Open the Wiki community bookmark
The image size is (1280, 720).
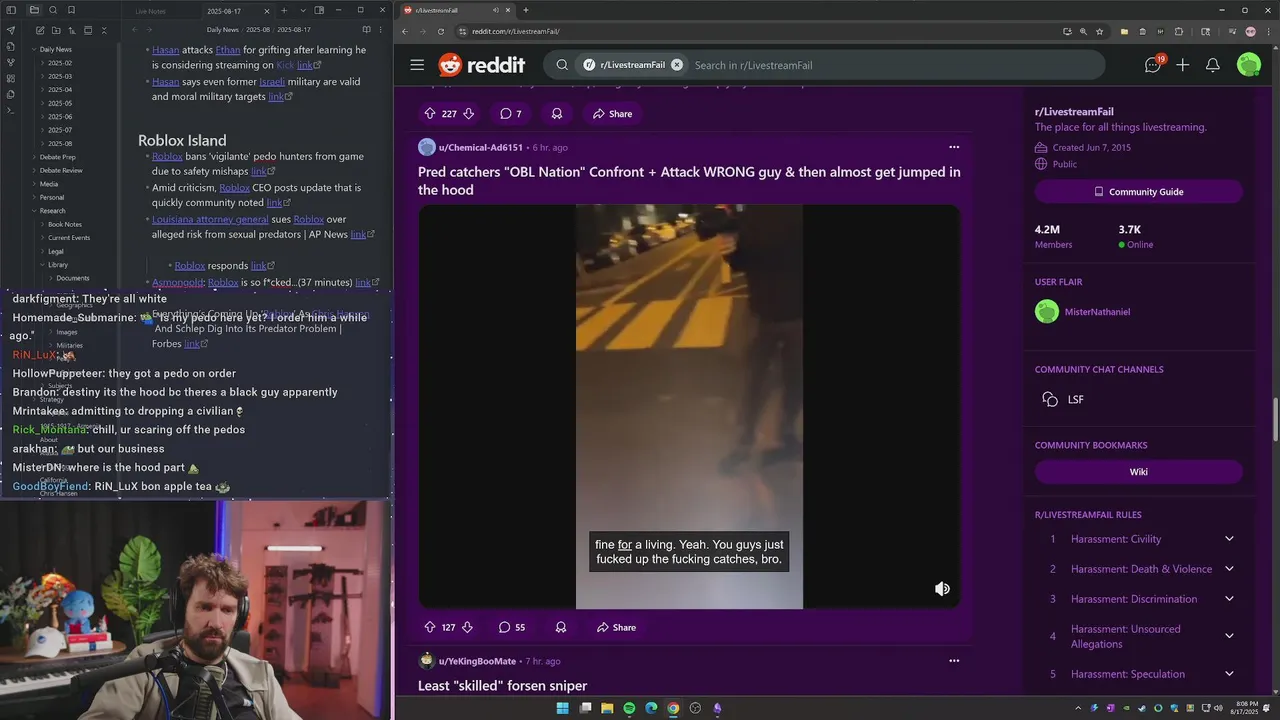(1139, 472)
